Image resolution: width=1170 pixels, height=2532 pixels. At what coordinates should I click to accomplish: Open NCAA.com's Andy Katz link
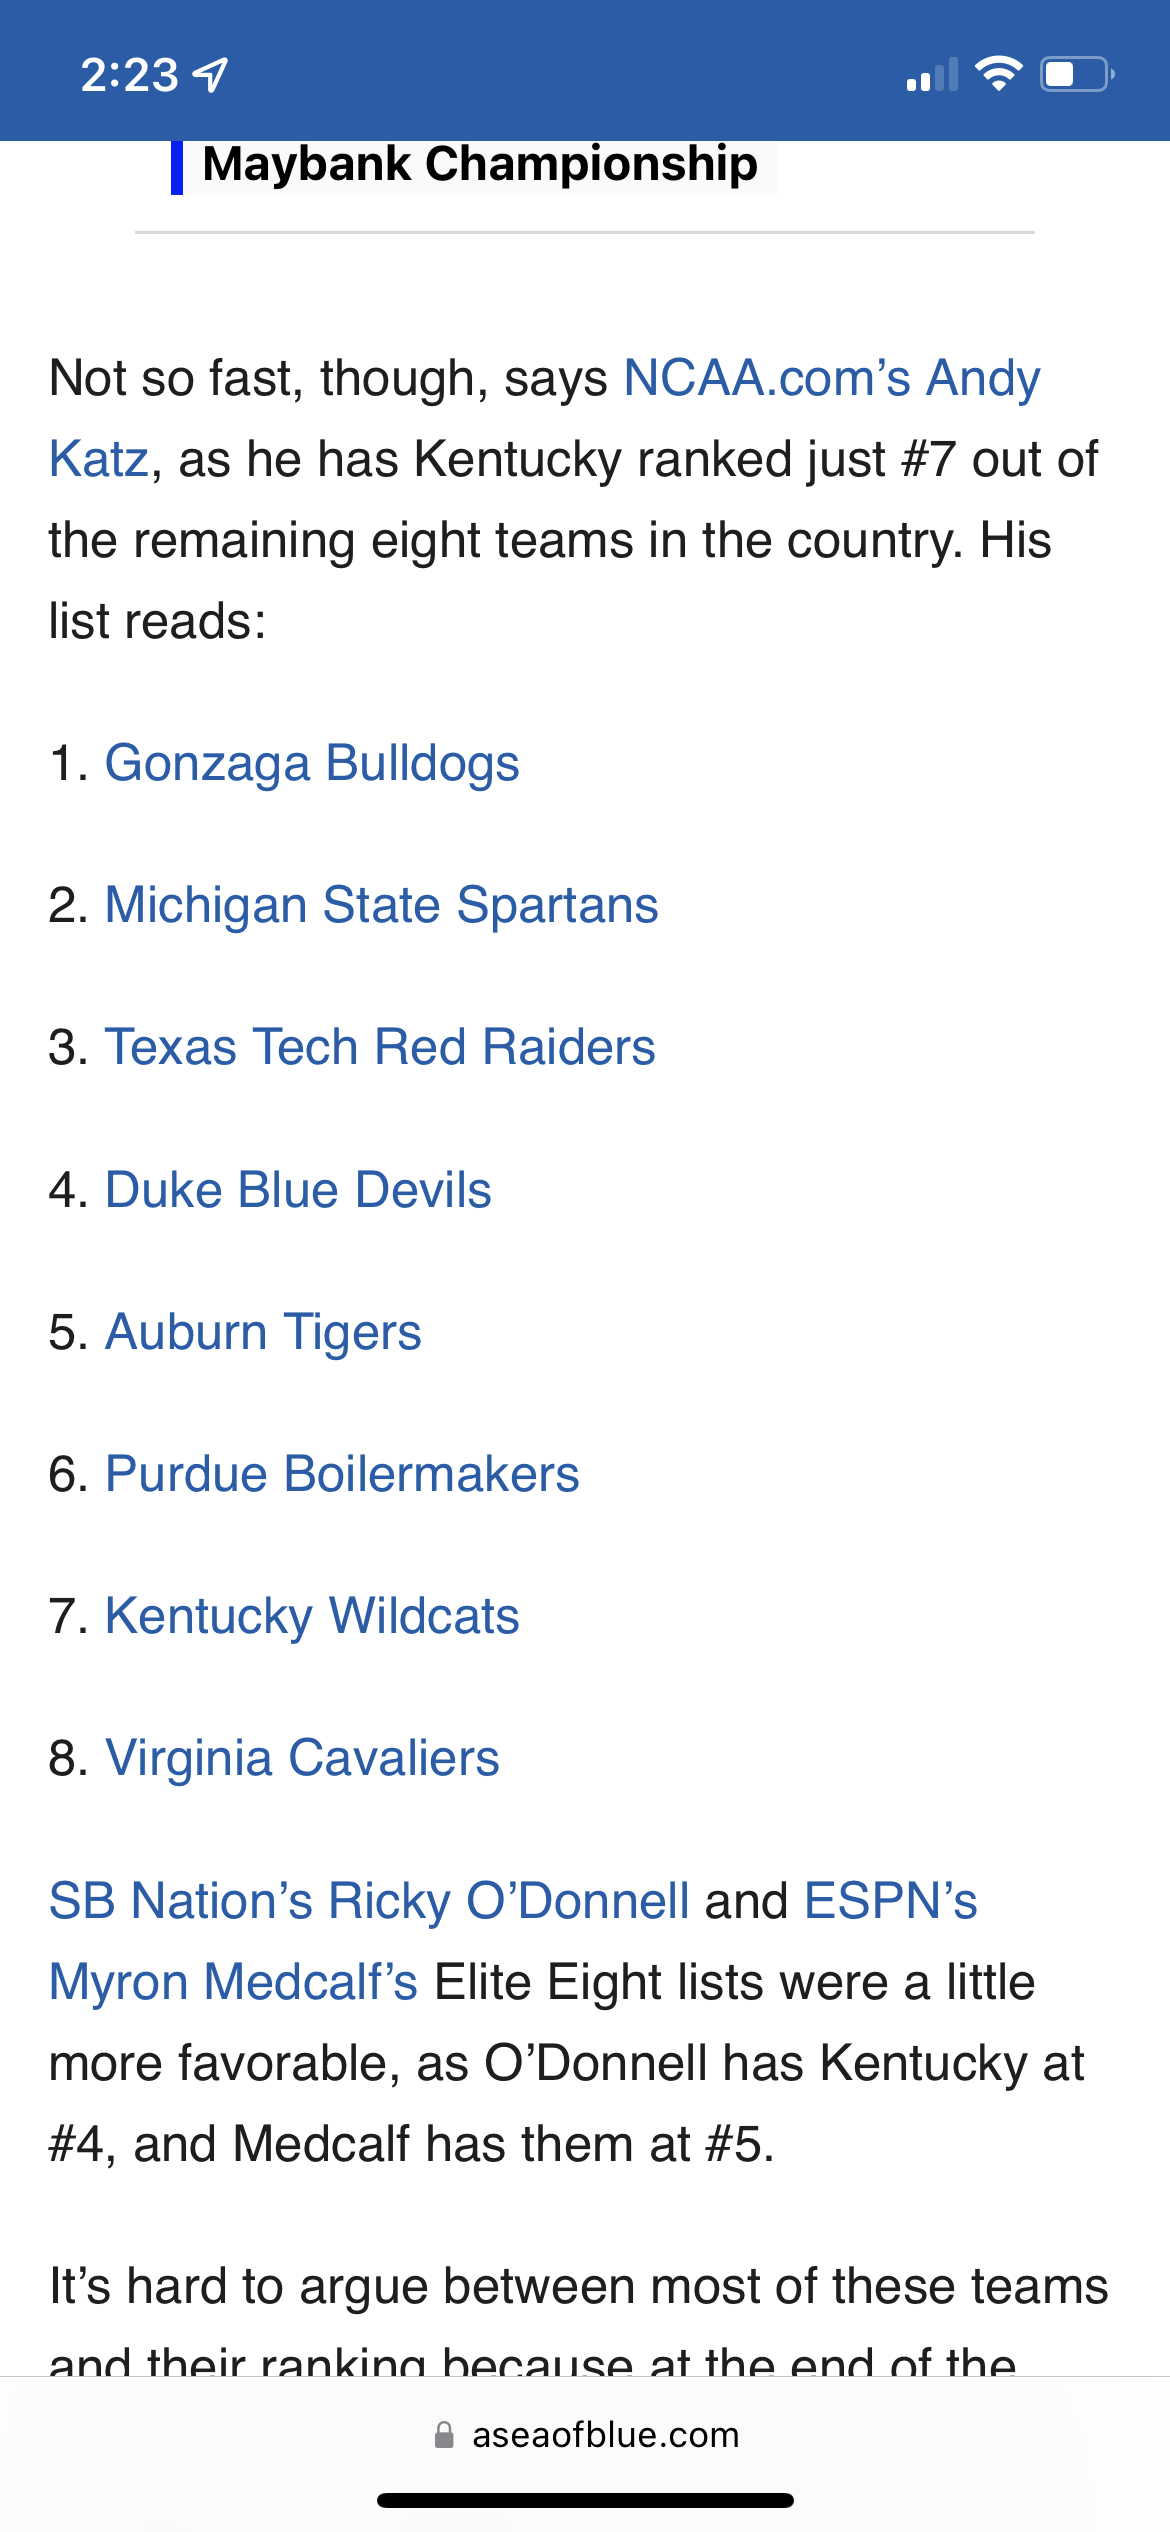click(x=831, y=379)
